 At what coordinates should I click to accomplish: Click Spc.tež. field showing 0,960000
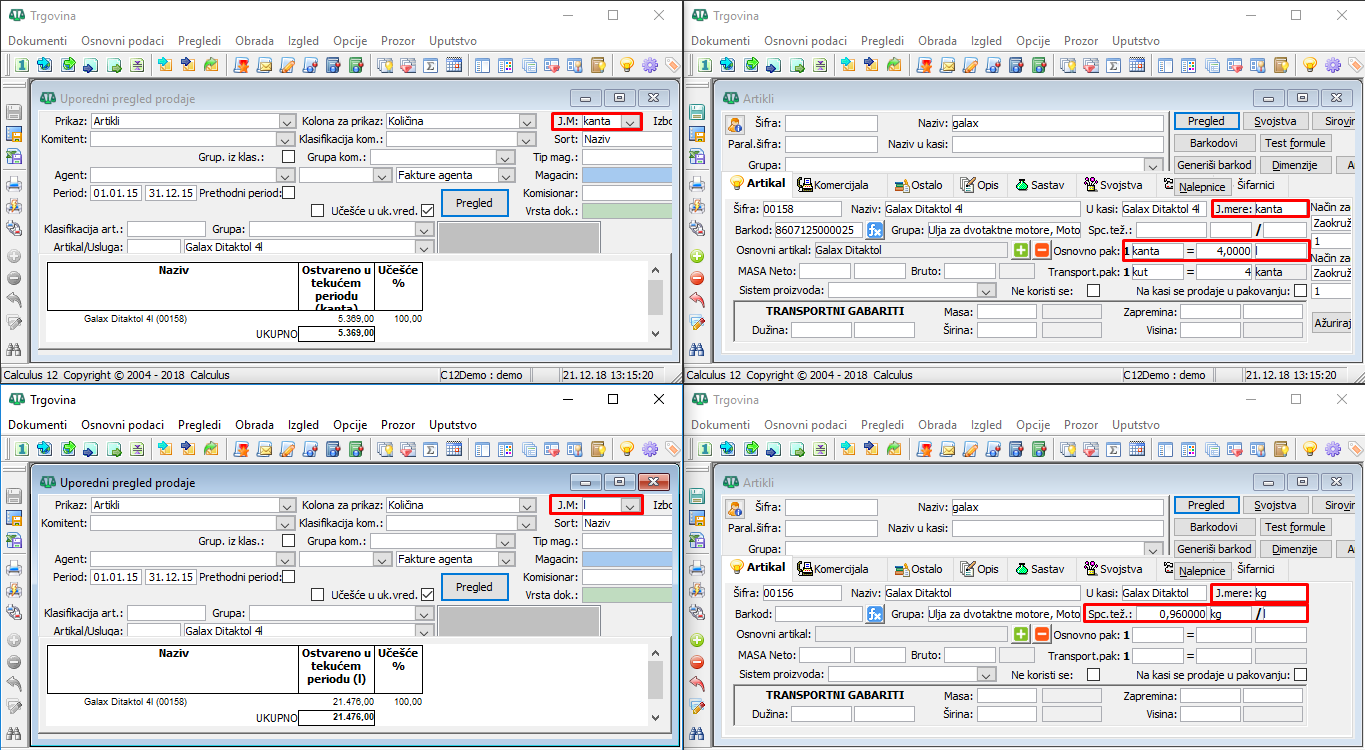(1172, 614)
